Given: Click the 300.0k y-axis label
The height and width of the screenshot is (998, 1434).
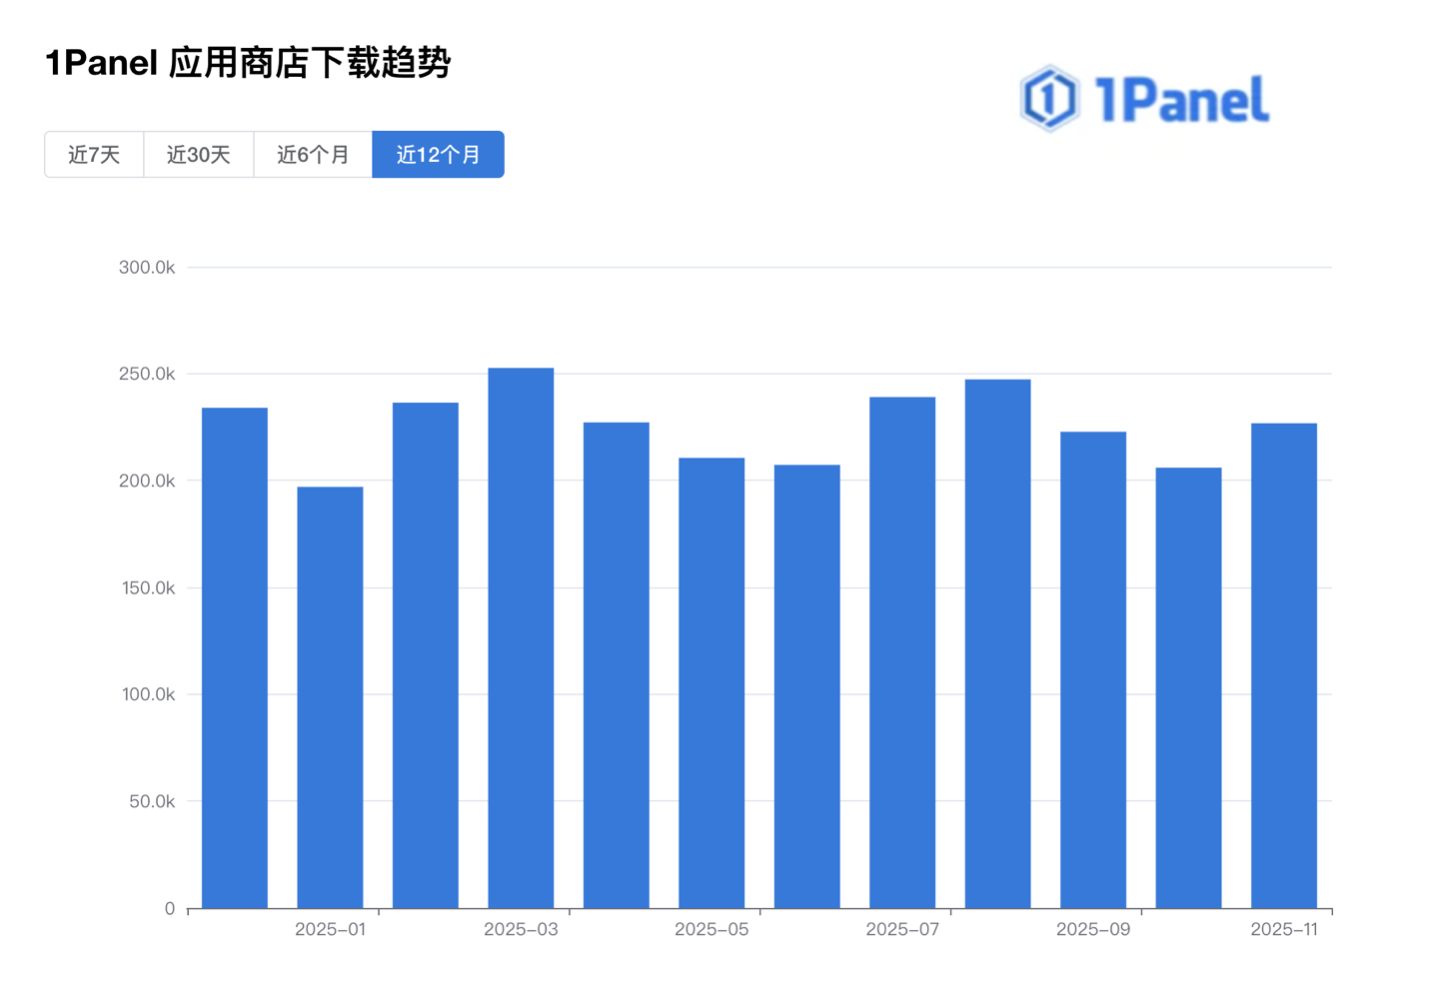Looking at the screenshot, I should [x=147, y=267].
